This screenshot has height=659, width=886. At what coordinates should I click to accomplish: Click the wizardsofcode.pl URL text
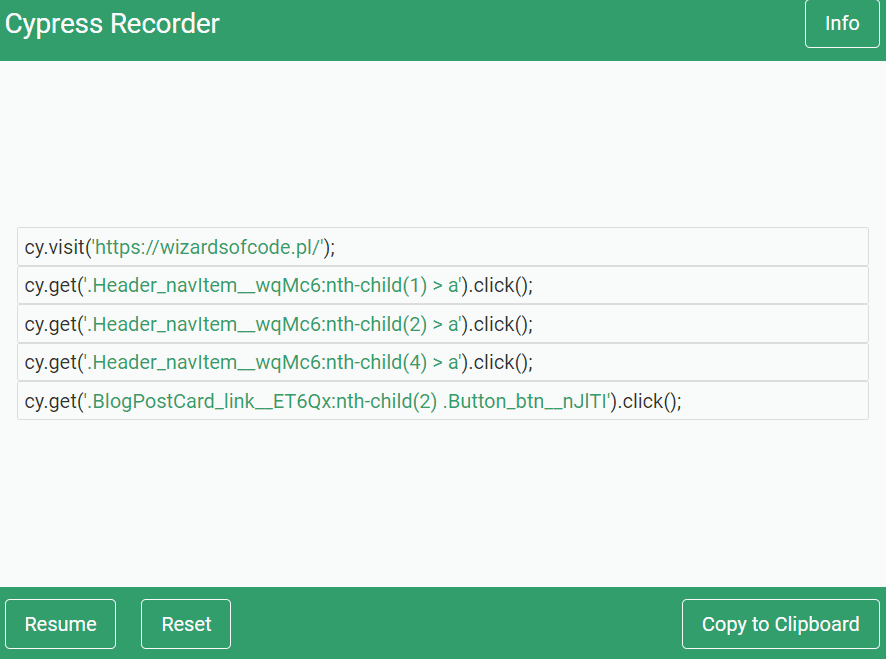click(209, 247)
